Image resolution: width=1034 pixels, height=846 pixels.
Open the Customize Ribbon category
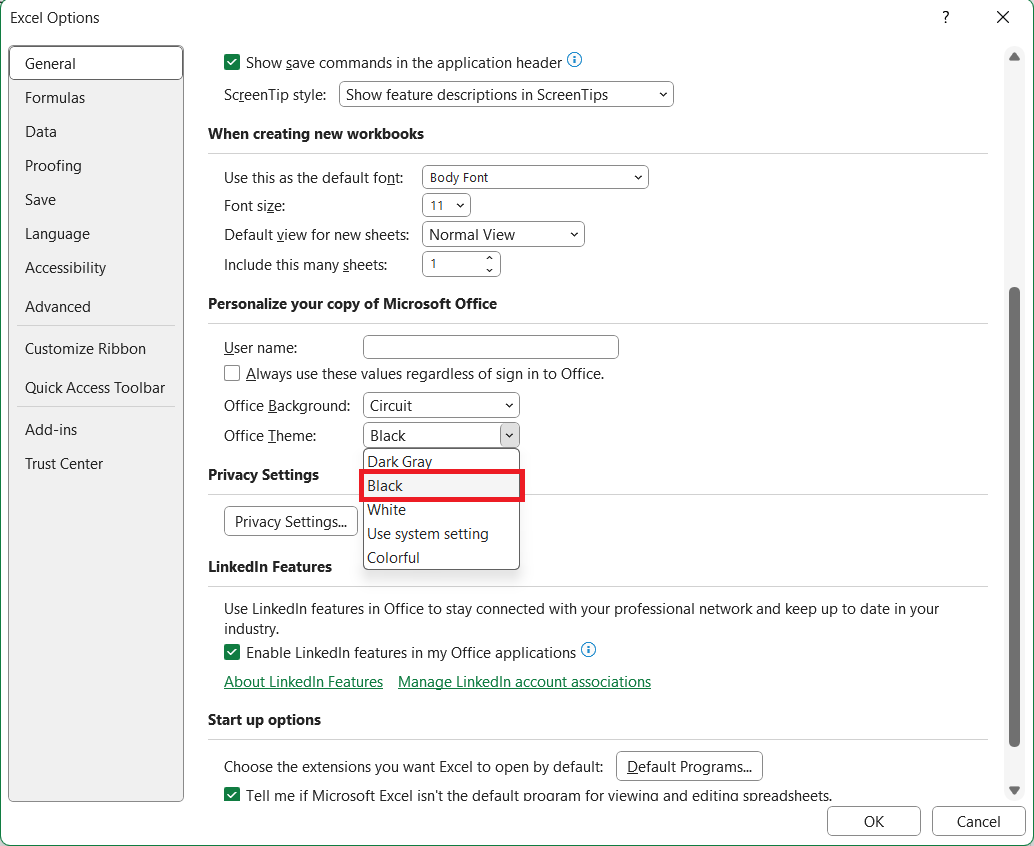[x=96, y=349]
